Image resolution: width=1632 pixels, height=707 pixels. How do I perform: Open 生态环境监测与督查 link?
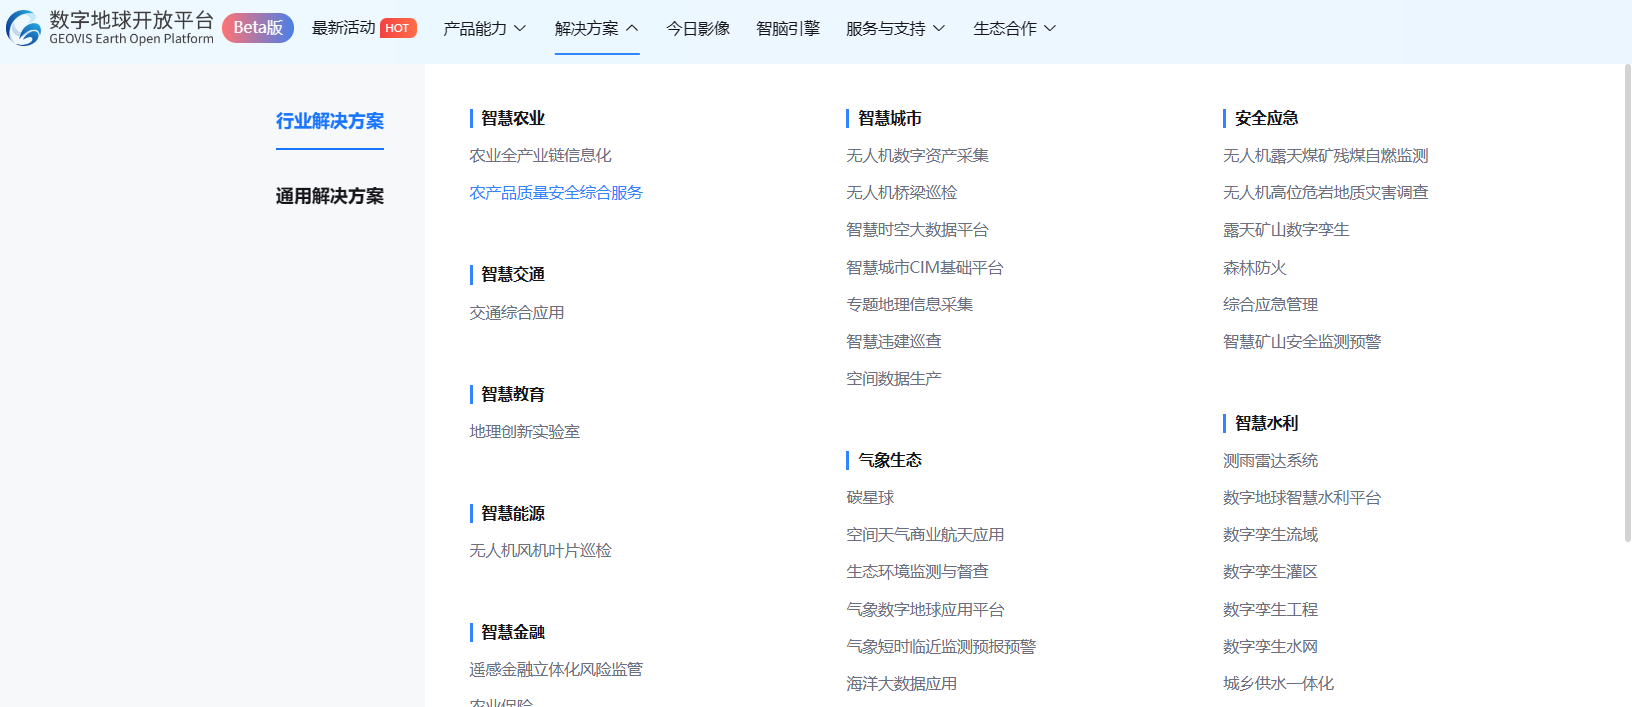(x=917, y=572)
